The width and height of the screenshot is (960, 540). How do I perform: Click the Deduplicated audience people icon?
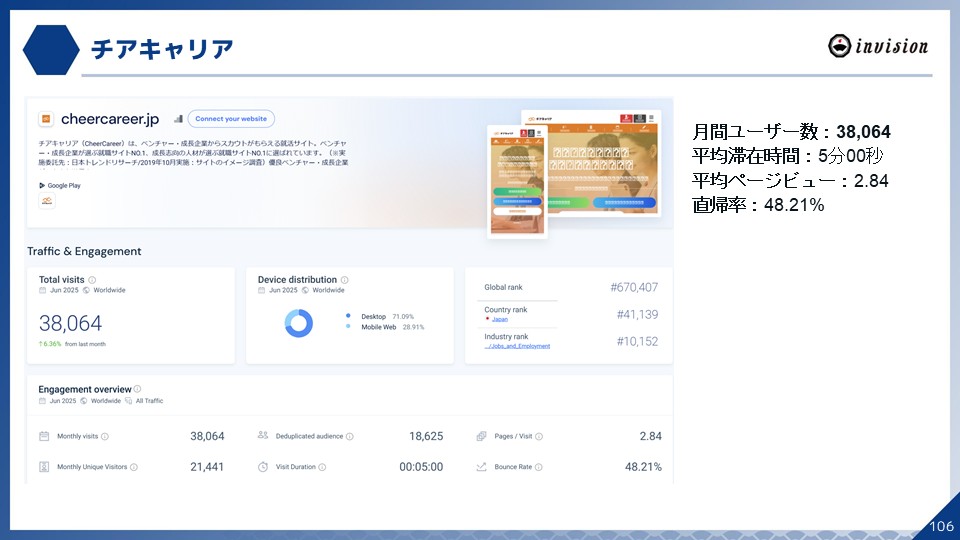[263, 435]
